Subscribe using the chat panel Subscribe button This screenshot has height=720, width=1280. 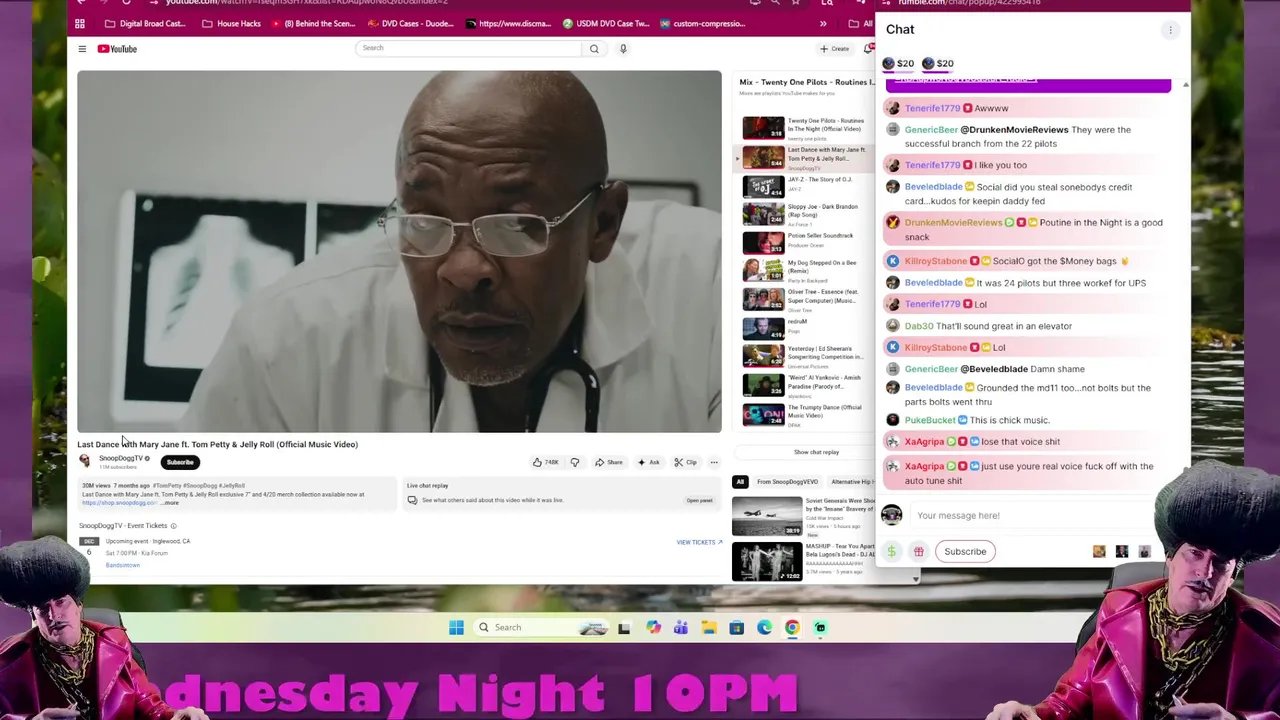pyautogui.click(x=965, y=551)
